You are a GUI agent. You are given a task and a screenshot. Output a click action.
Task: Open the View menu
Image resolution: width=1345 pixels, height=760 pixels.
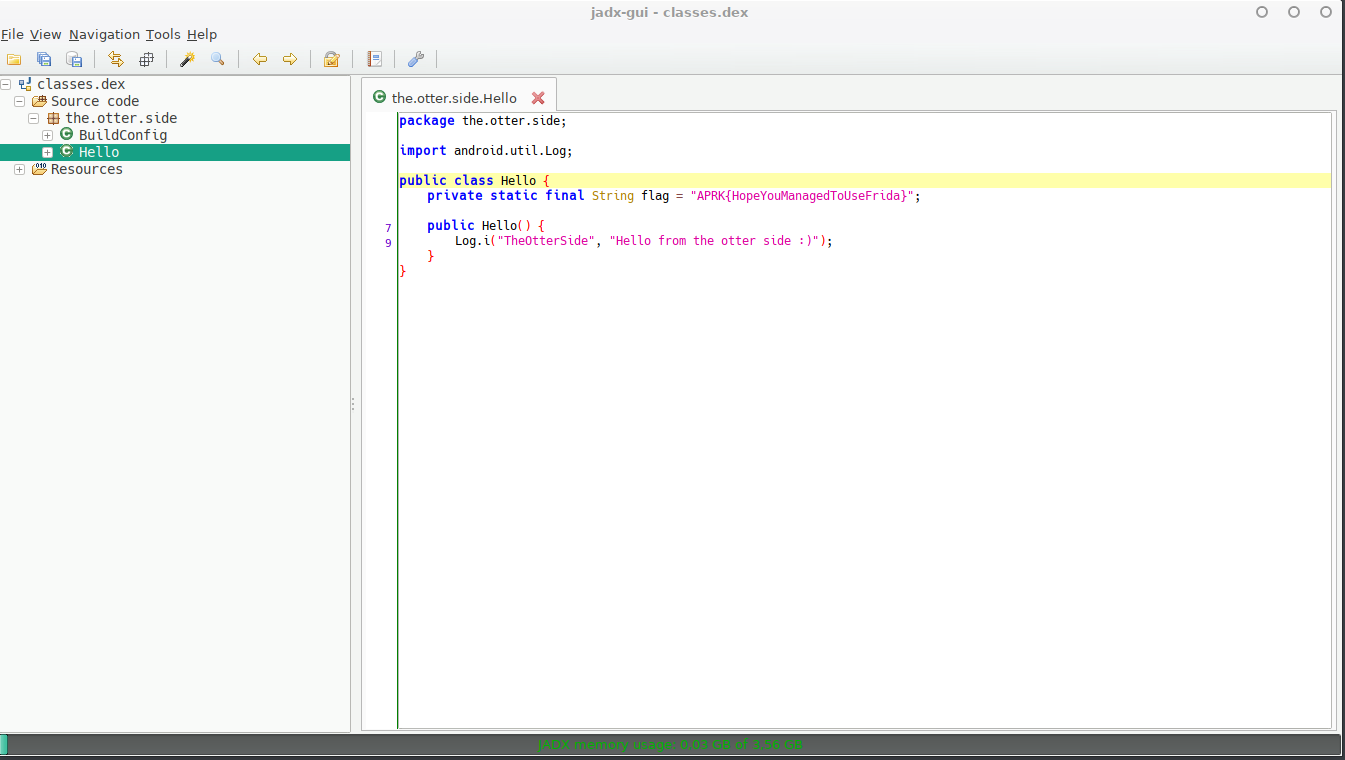point(46,34)
